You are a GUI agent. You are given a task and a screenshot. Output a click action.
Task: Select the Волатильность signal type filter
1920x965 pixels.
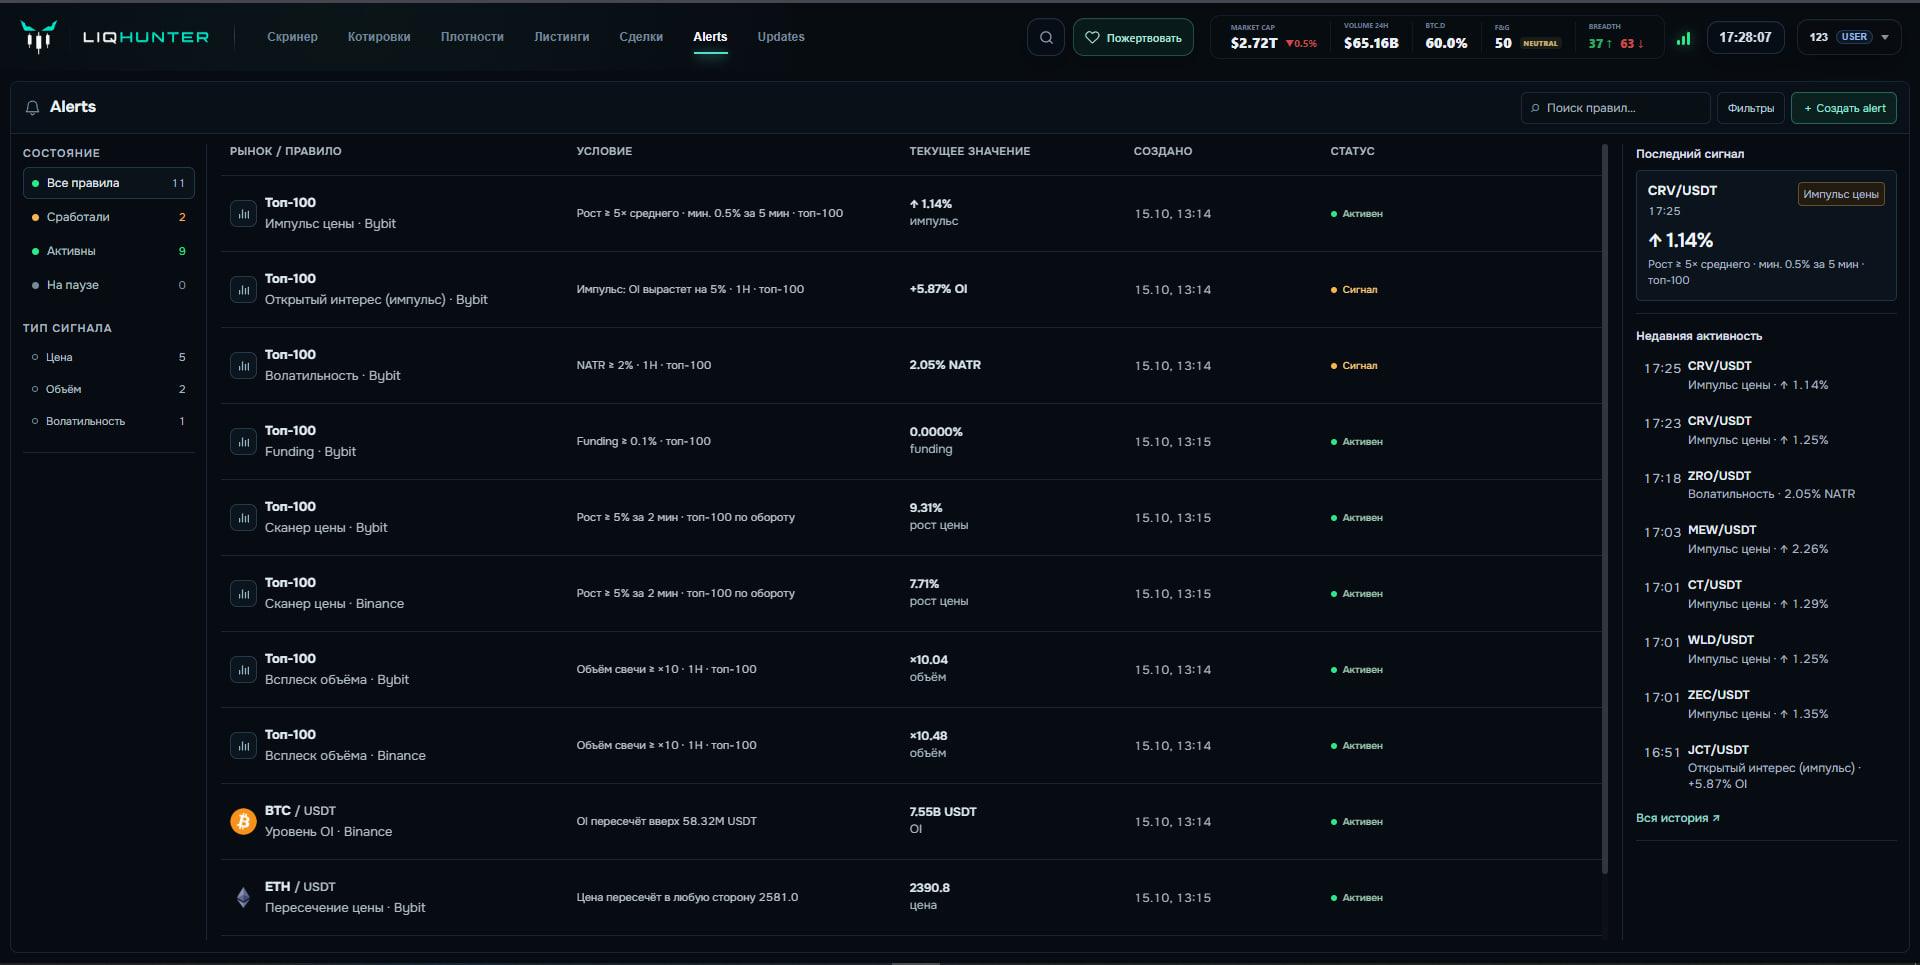(108, 421)
